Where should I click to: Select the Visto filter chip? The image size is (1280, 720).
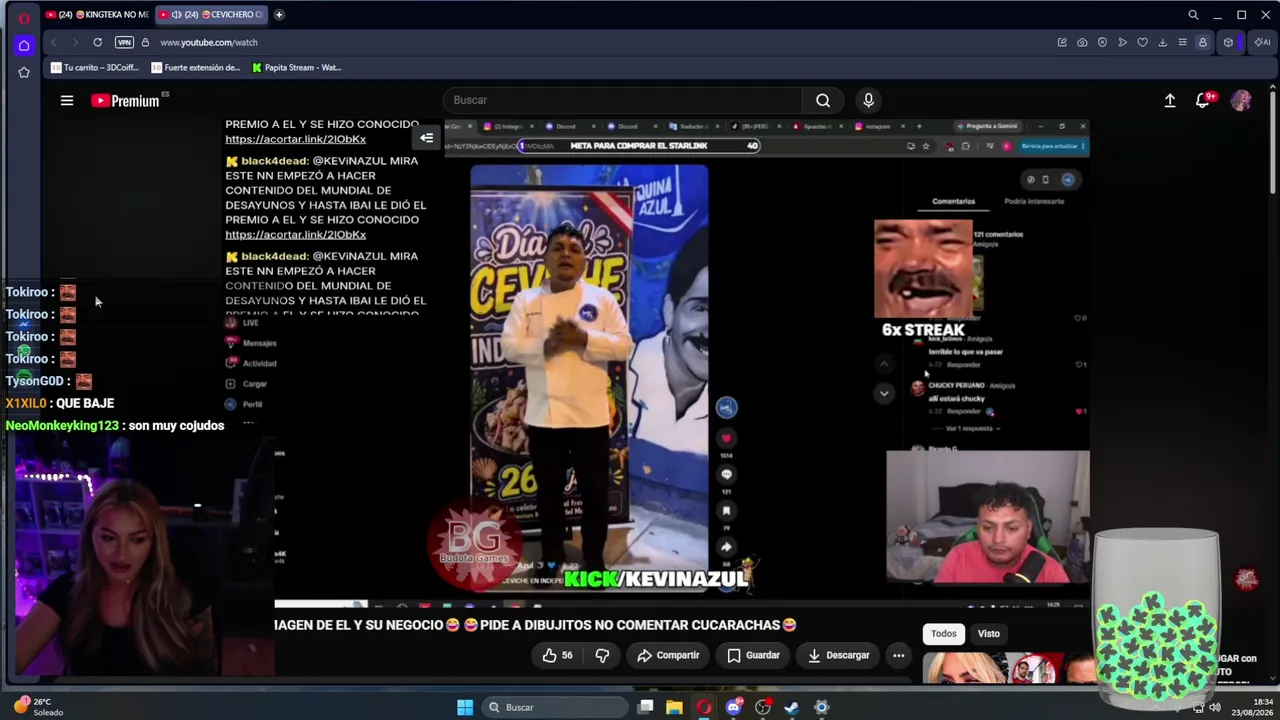pyautogui.click(x=988, y=633)
